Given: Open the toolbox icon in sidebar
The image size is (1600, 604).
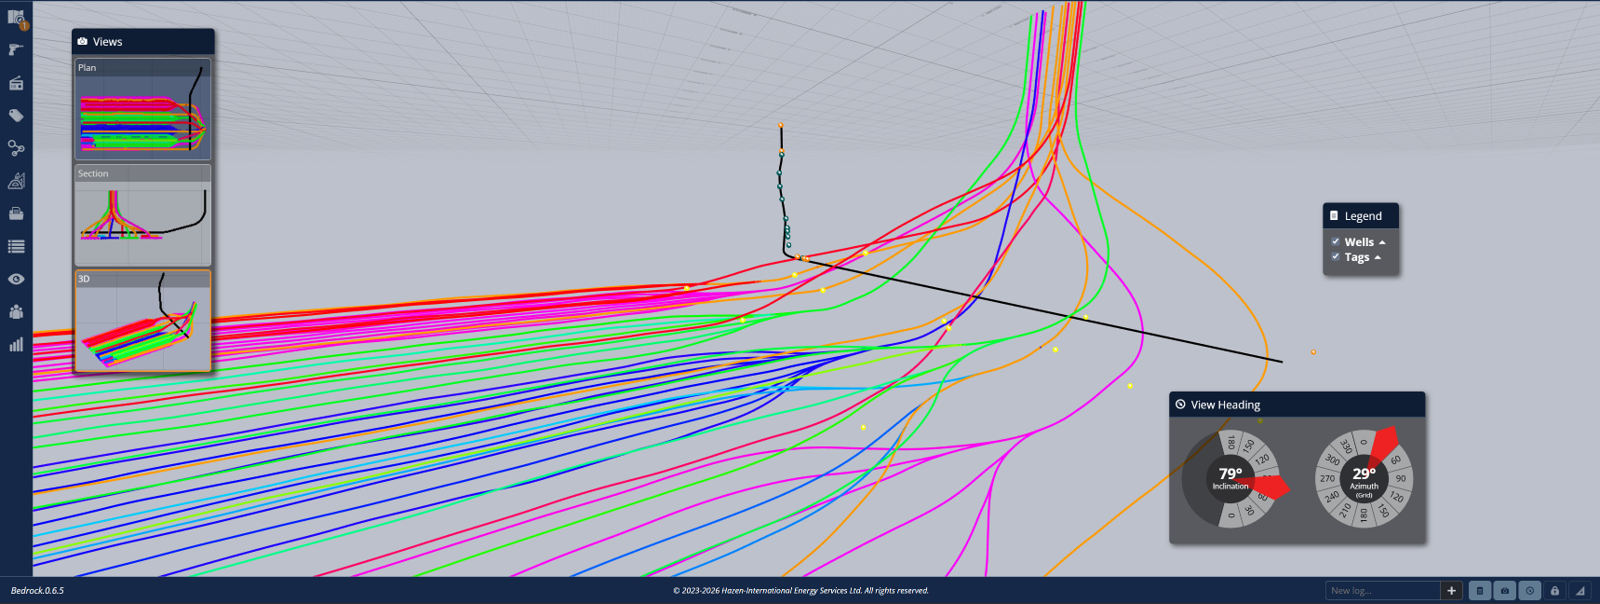Looking at the screenshot, I should 16,214.
